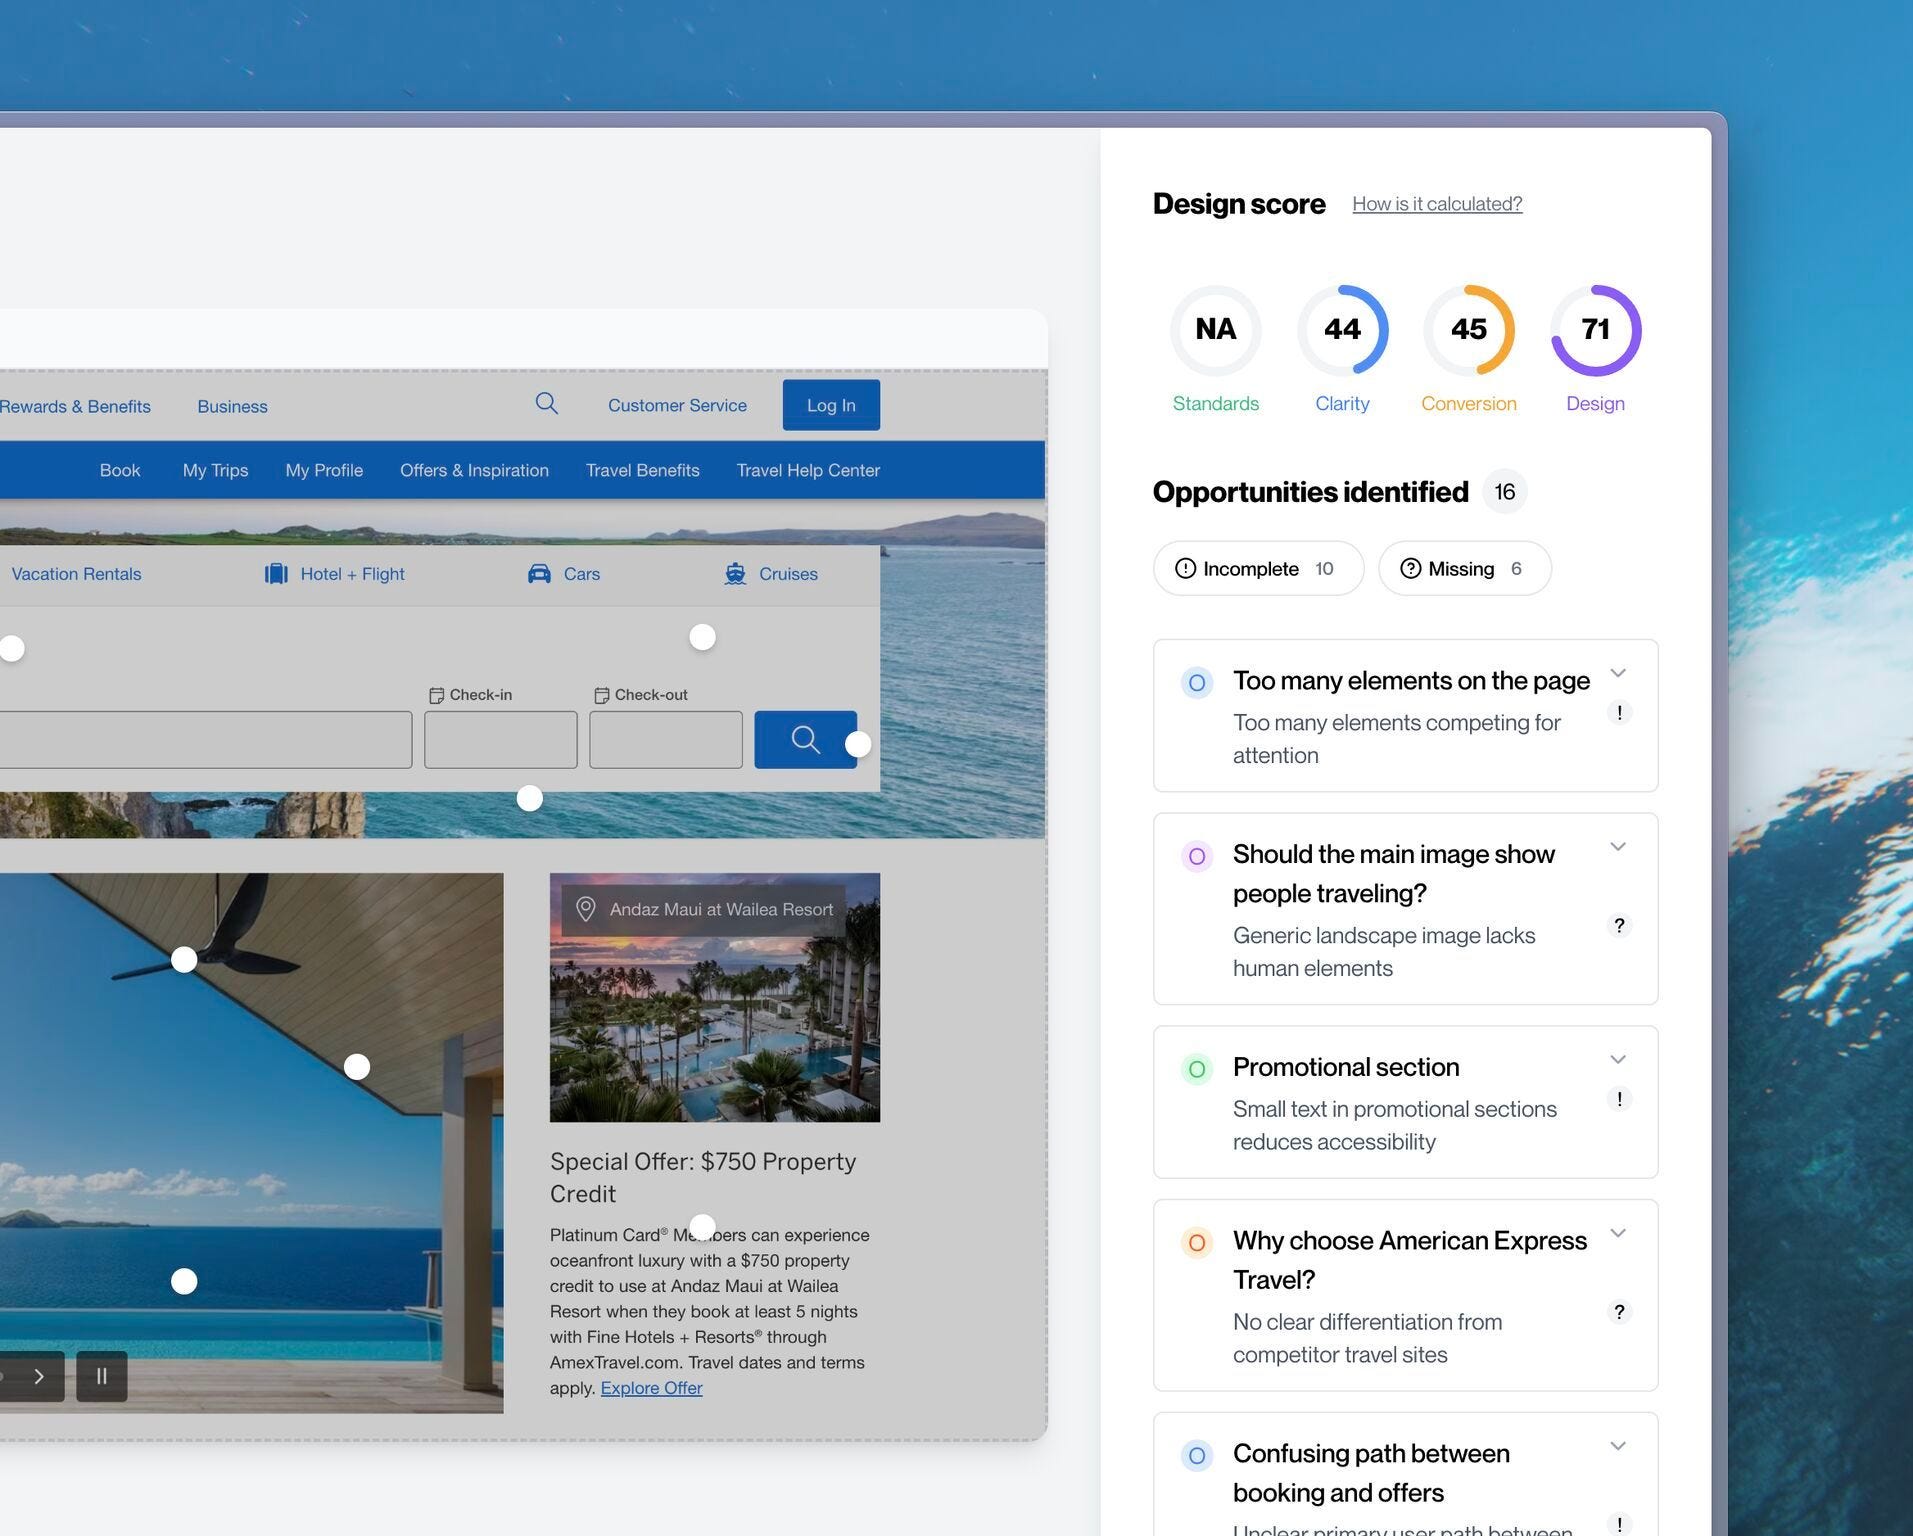
Task: Pause the hero carousel
Action: pyautogui.click(x=102, y=1376)
